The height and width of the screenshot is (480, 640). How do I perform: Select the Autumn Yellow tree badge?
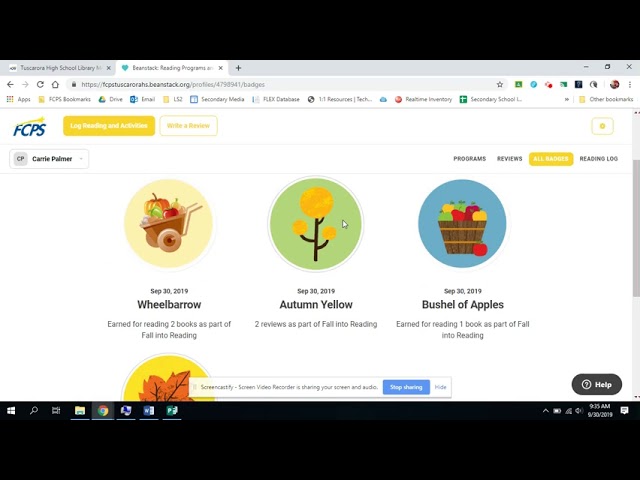pos(316,224)
